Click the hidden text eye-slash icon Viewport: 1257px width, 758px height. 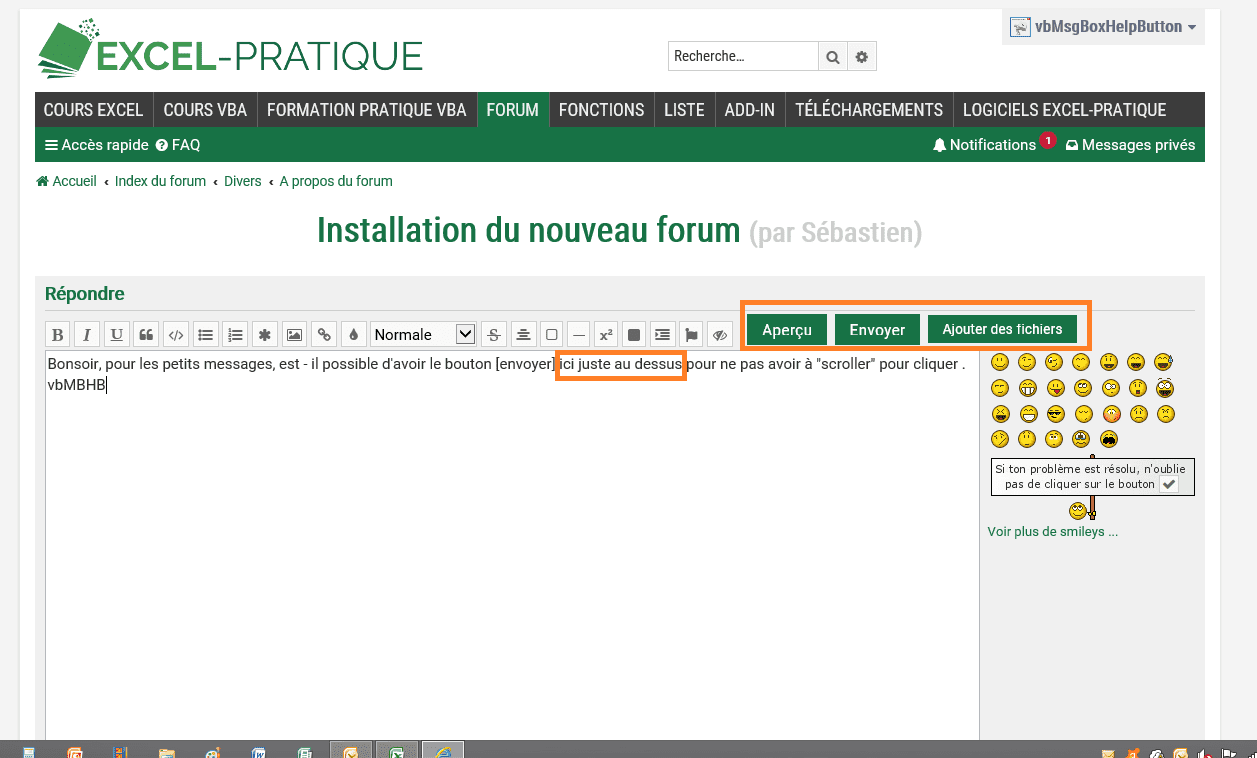720,335
